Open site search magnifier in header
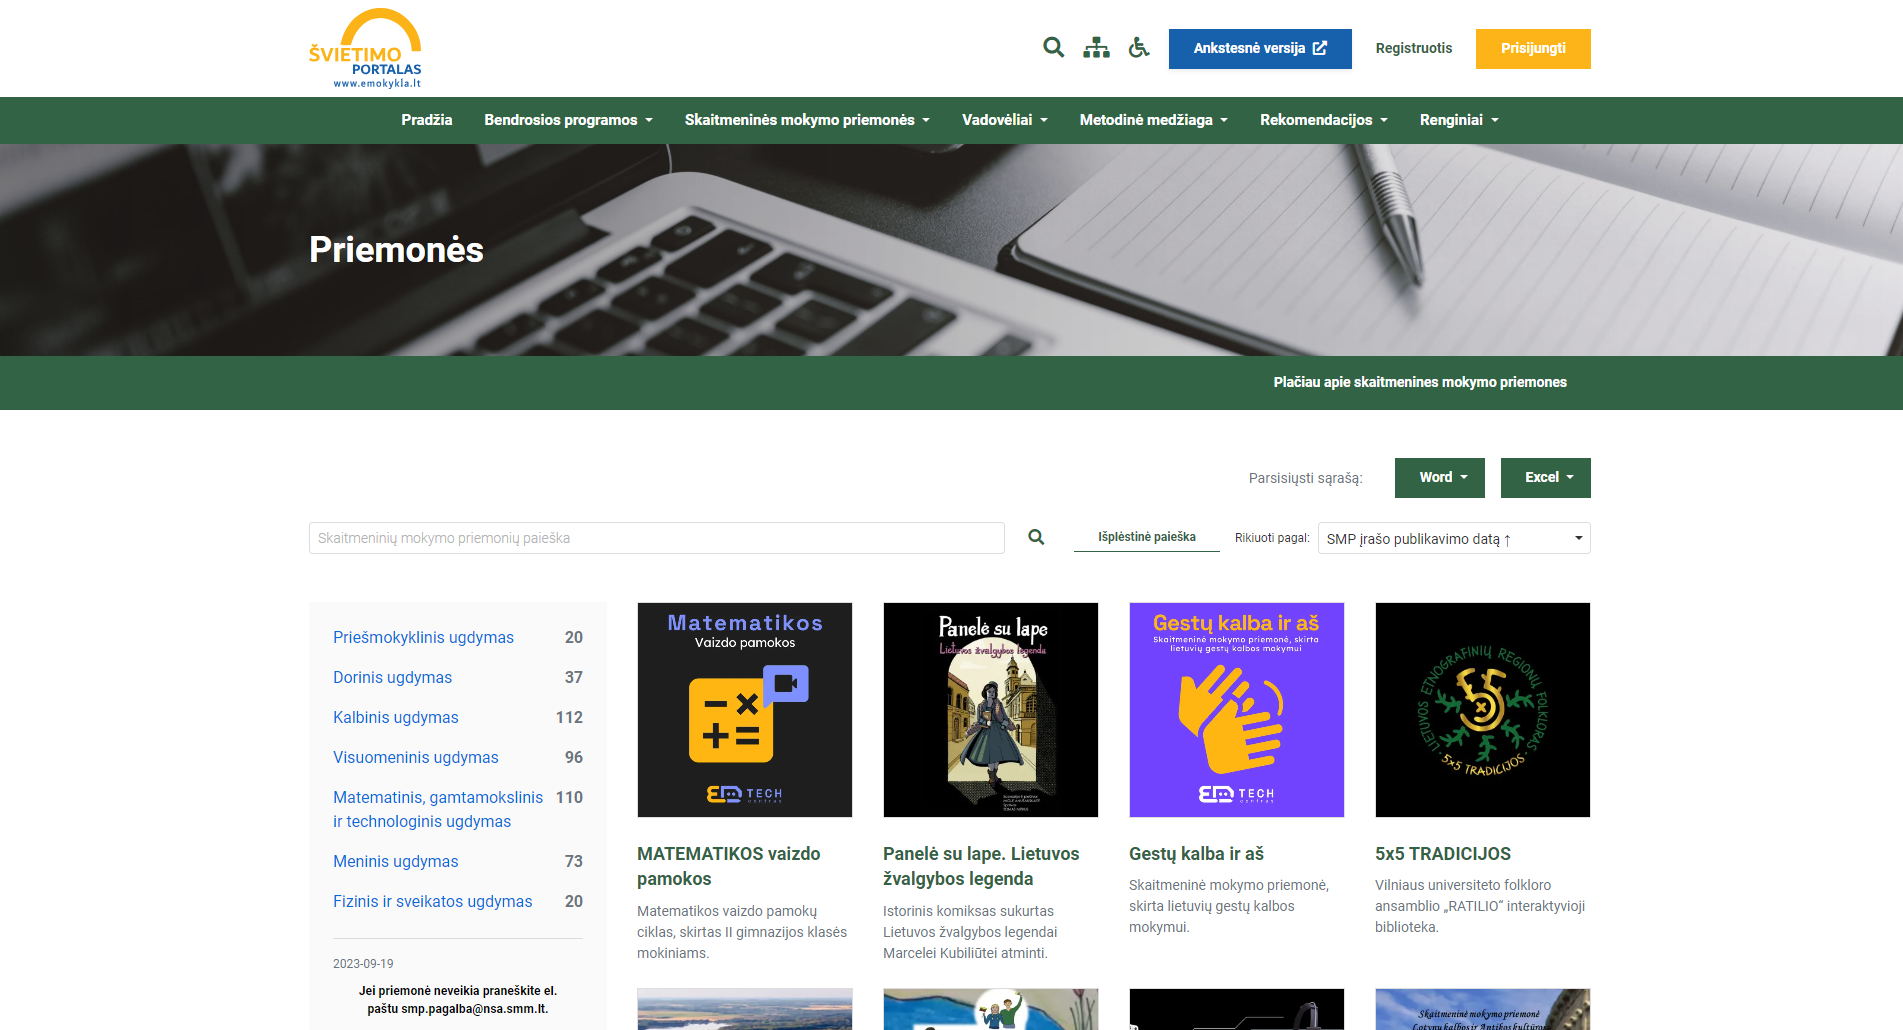 click(1053, 48)
